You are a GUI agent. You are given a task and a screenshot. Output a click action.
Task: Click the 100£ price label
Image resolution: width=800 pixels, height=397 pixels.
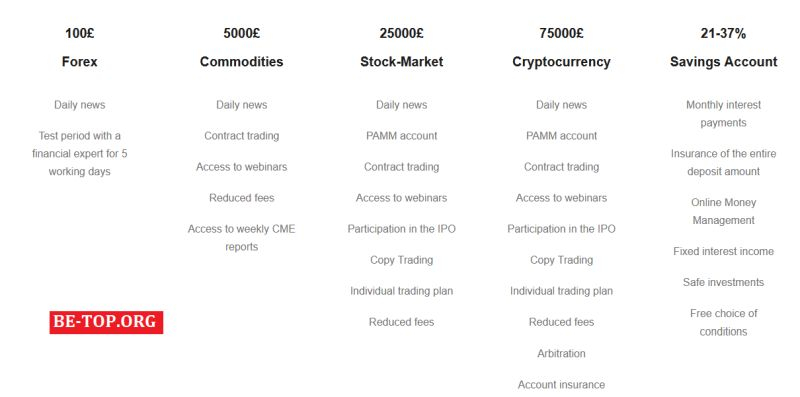(80, 34)
